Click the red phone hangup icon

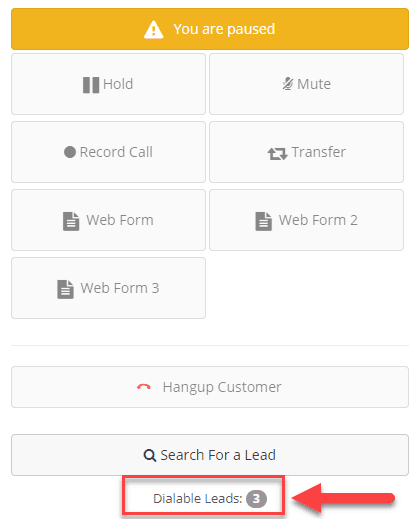click(x=144, y=387)
